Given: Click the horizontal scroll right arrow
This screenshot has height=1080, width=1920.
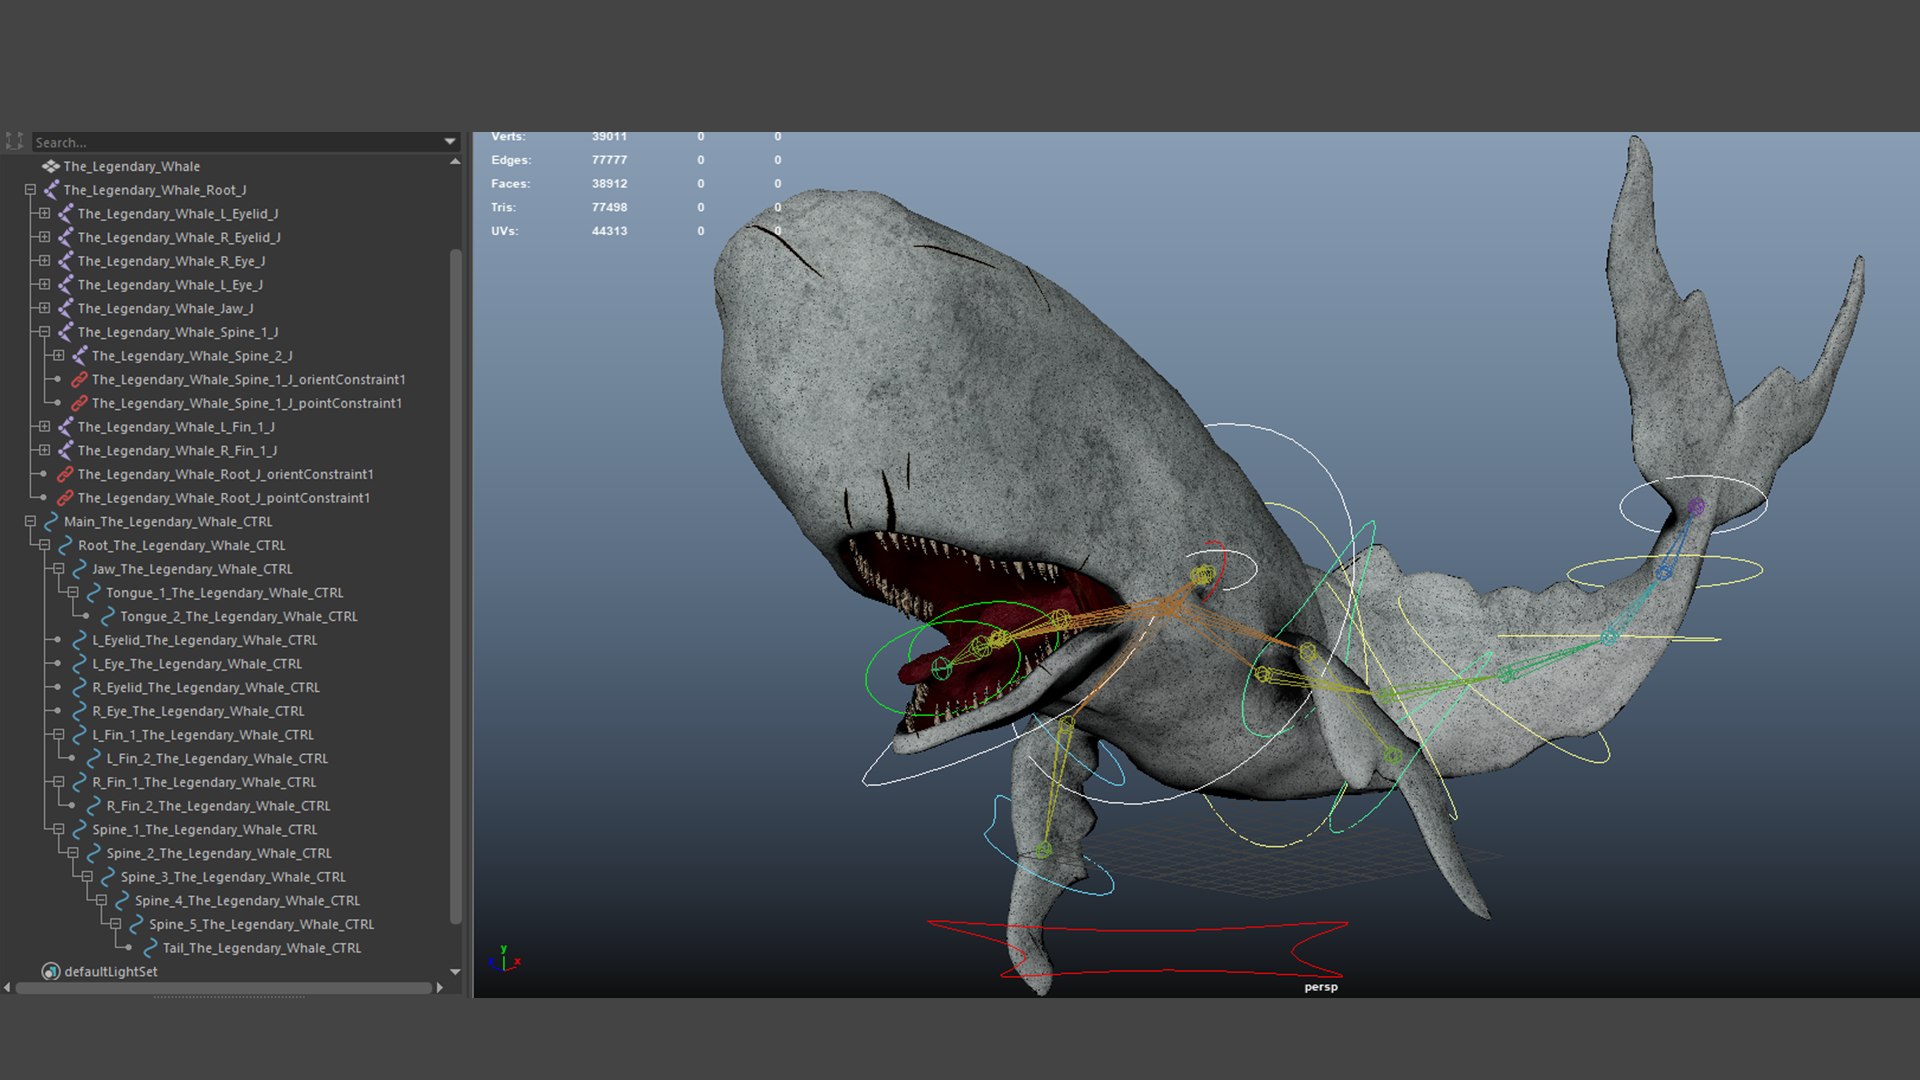Looking at the screenshot, I should (439, 988).
